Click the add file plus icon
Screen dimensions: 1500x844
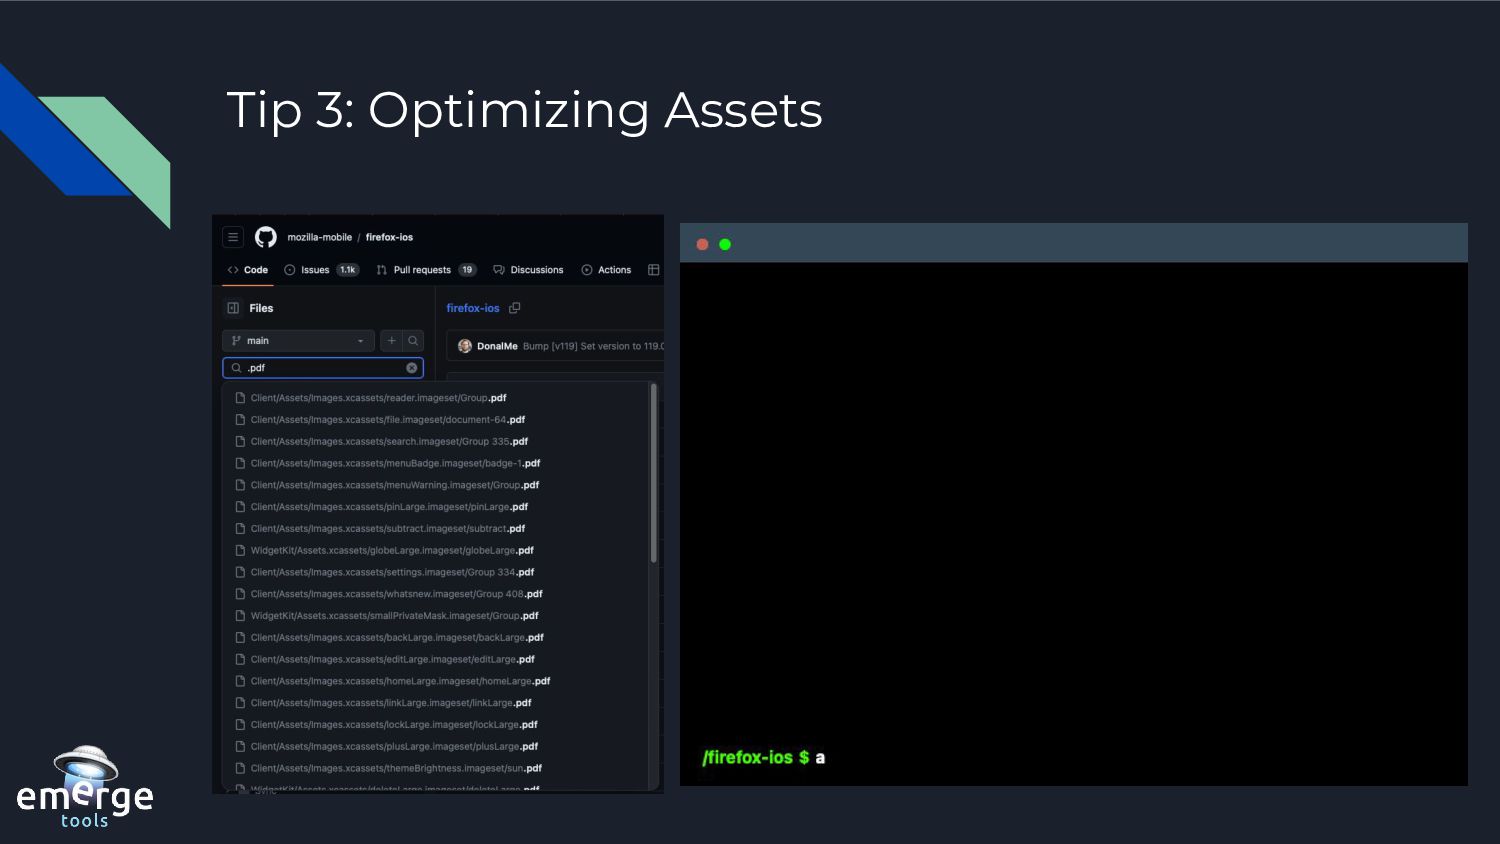click(392, 341)
